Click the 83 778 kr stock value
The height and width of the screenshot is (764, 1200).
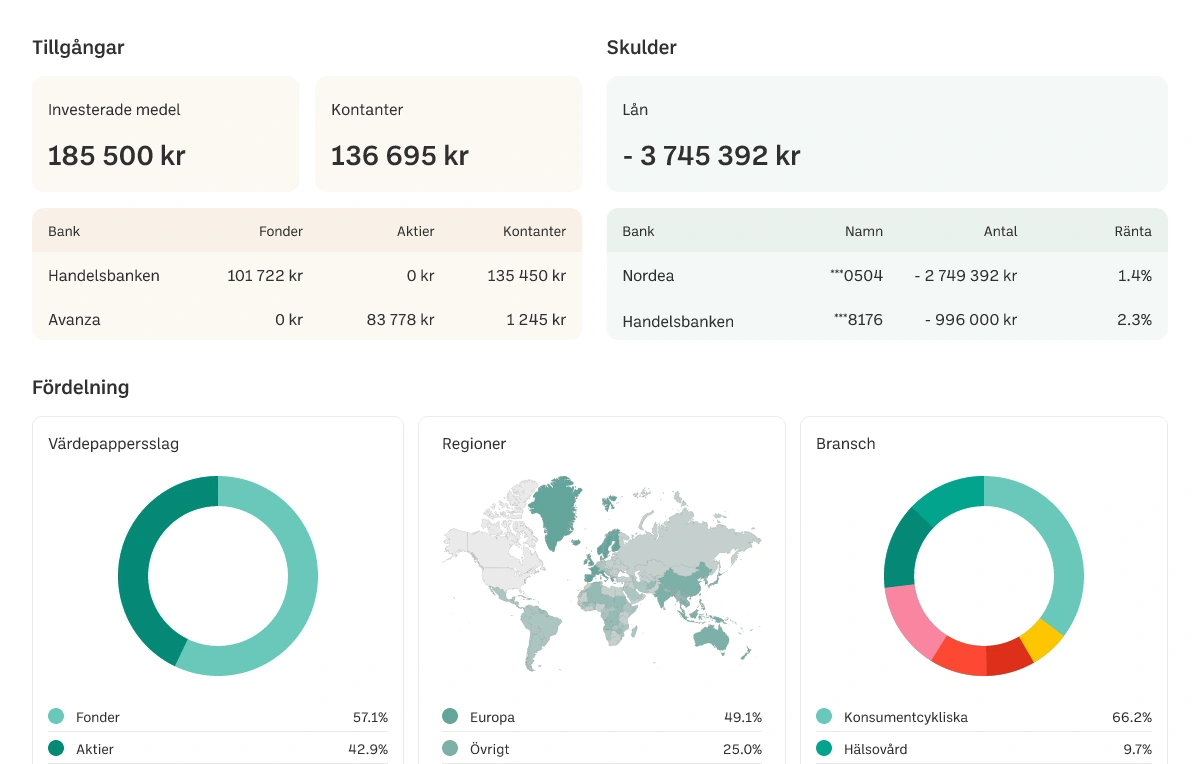(x=401, y=320)
